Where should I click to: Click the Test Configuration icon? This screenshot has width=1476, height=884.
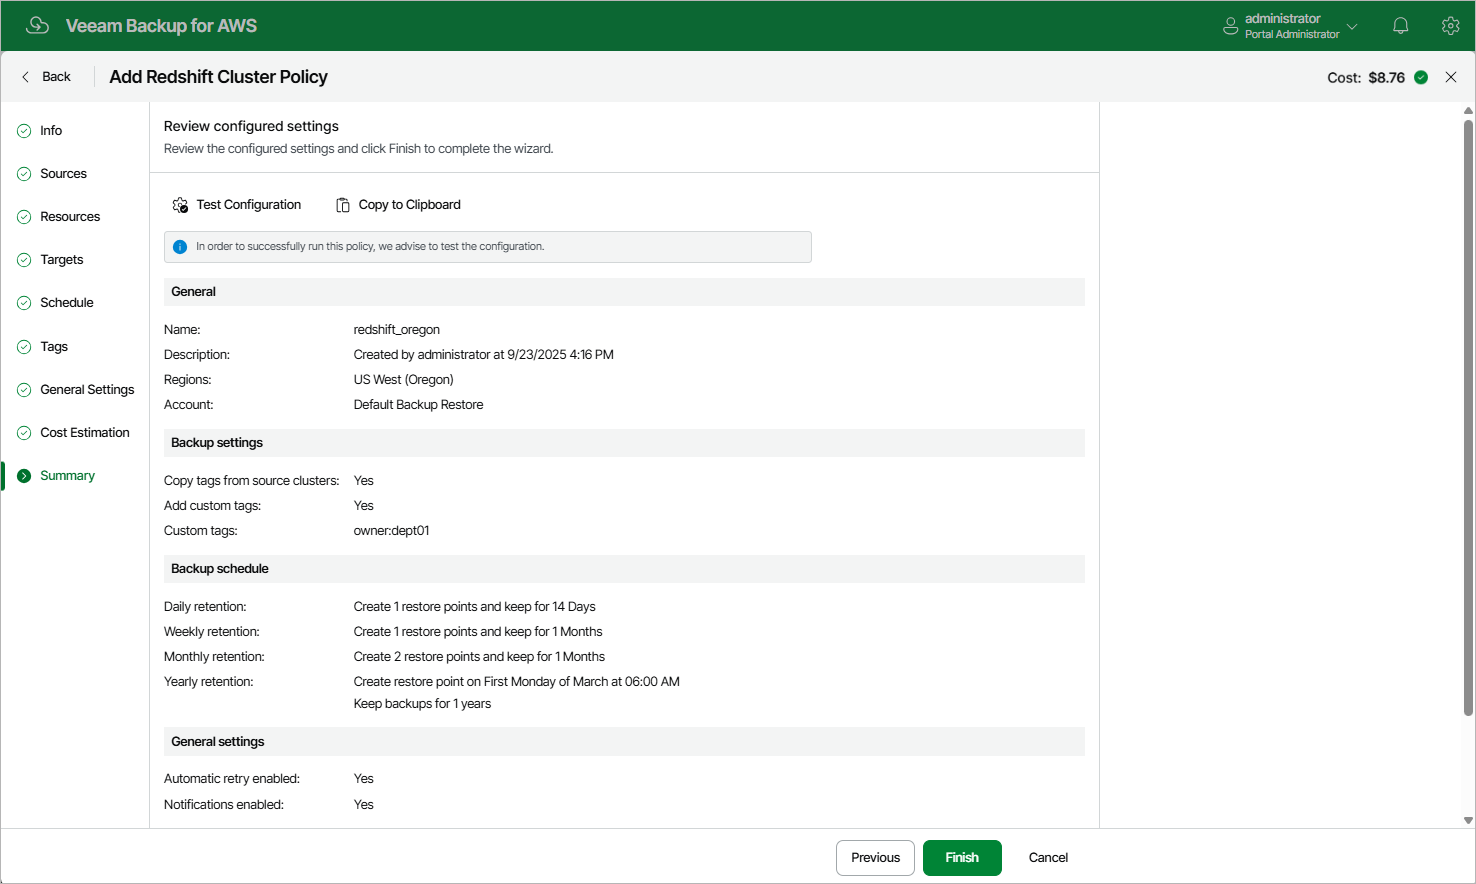click(180, 205)
